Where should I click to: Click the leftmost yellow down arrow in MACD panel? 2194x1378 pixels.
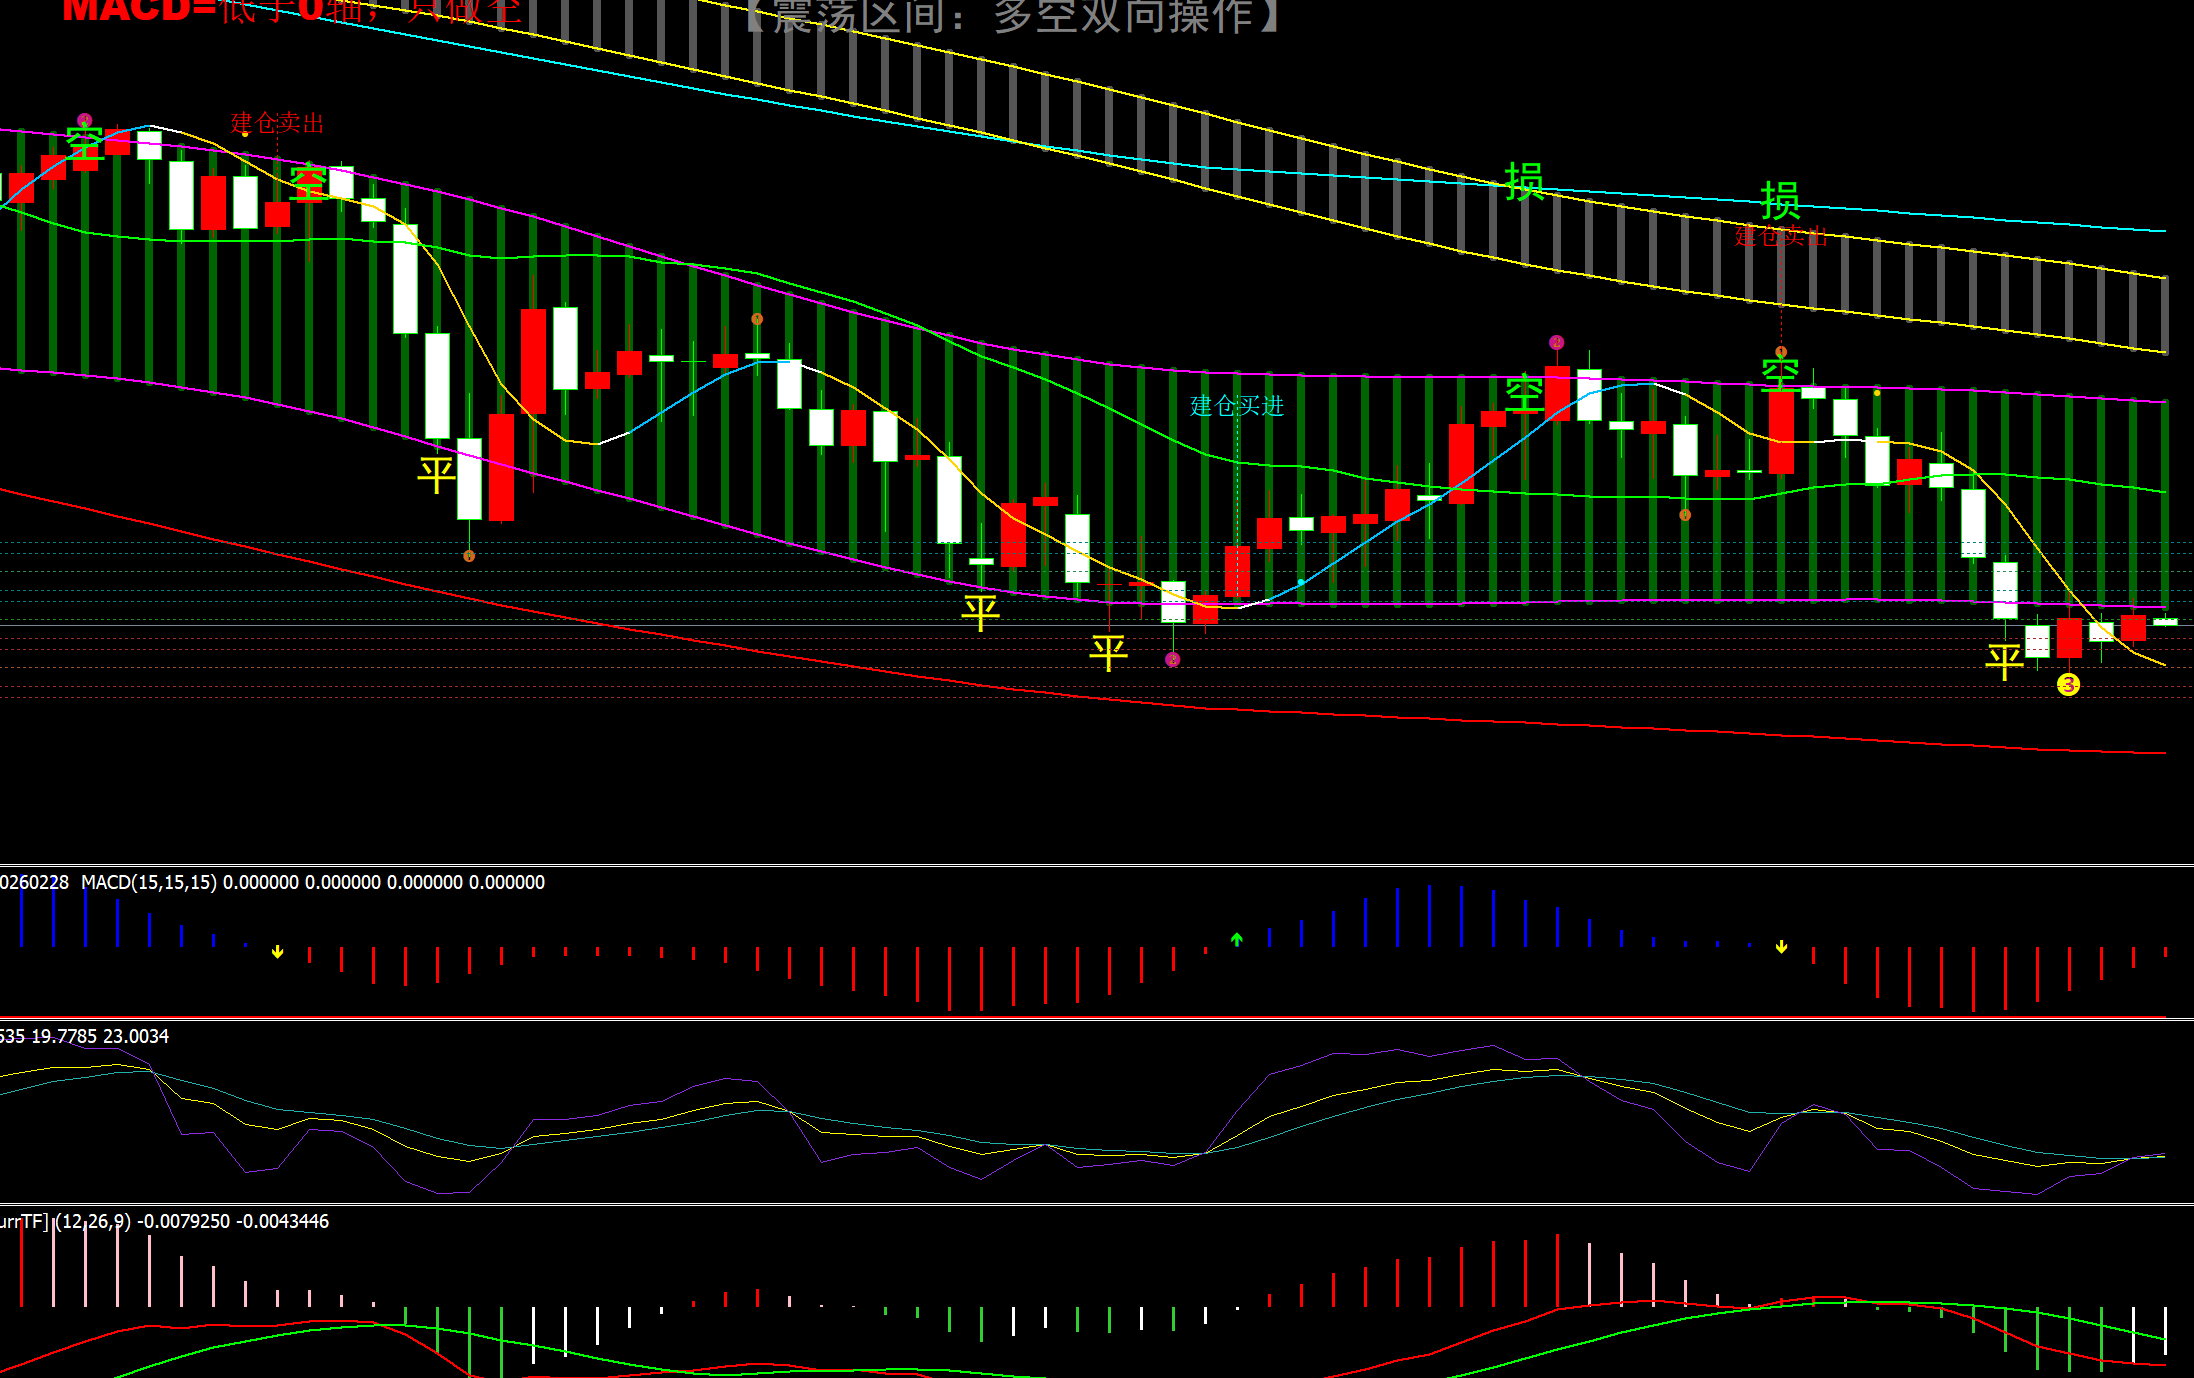pos(278,952)
